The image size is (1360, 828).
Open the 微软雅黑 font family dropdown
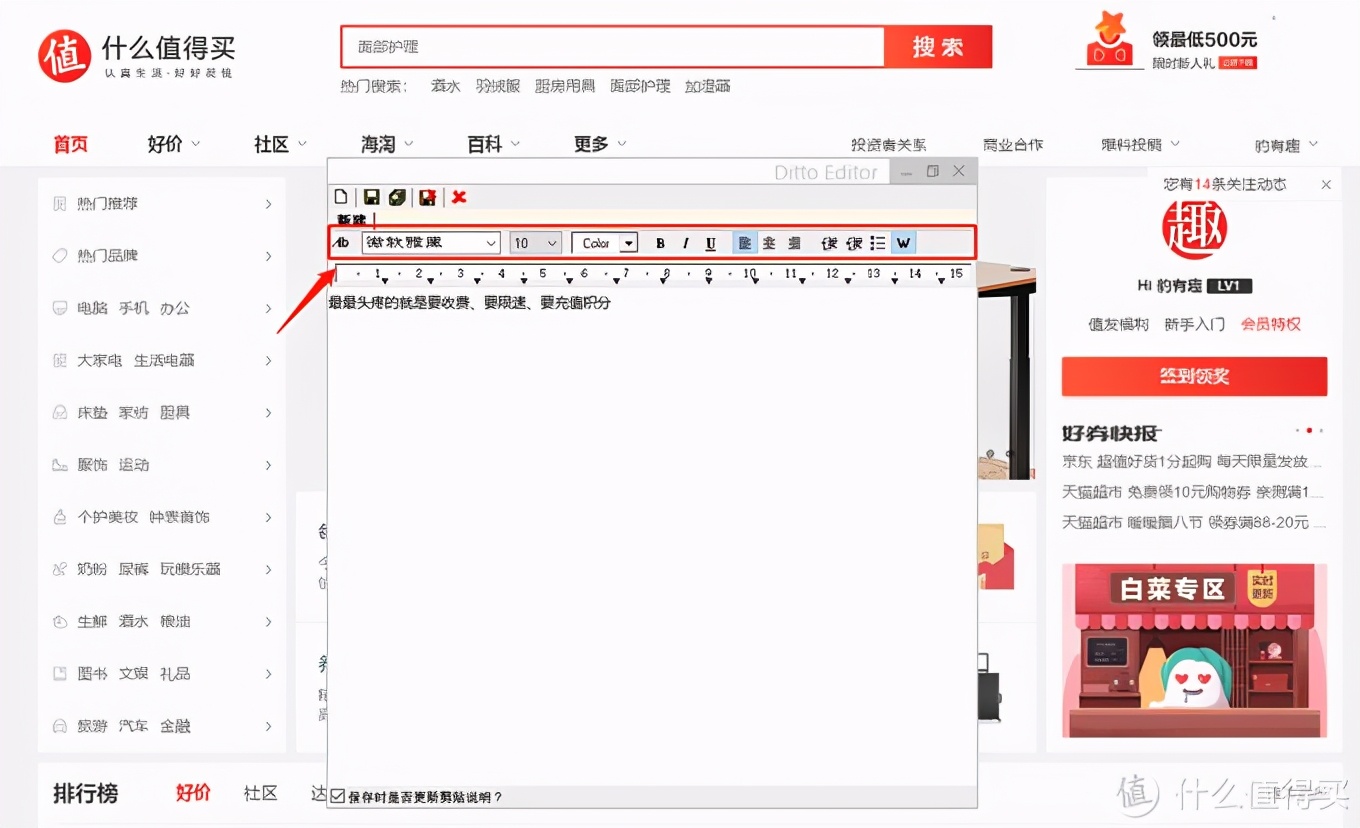click(430, 242)
